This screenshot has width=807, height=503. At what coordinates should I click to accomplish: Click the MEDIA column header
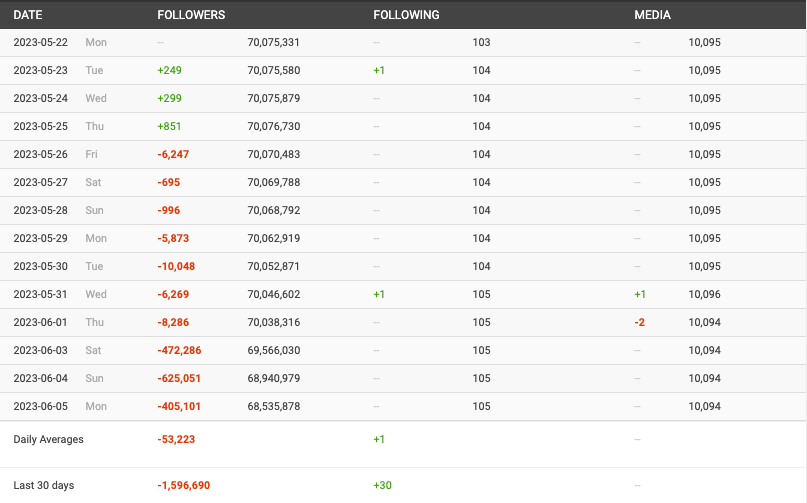(652, 15)
